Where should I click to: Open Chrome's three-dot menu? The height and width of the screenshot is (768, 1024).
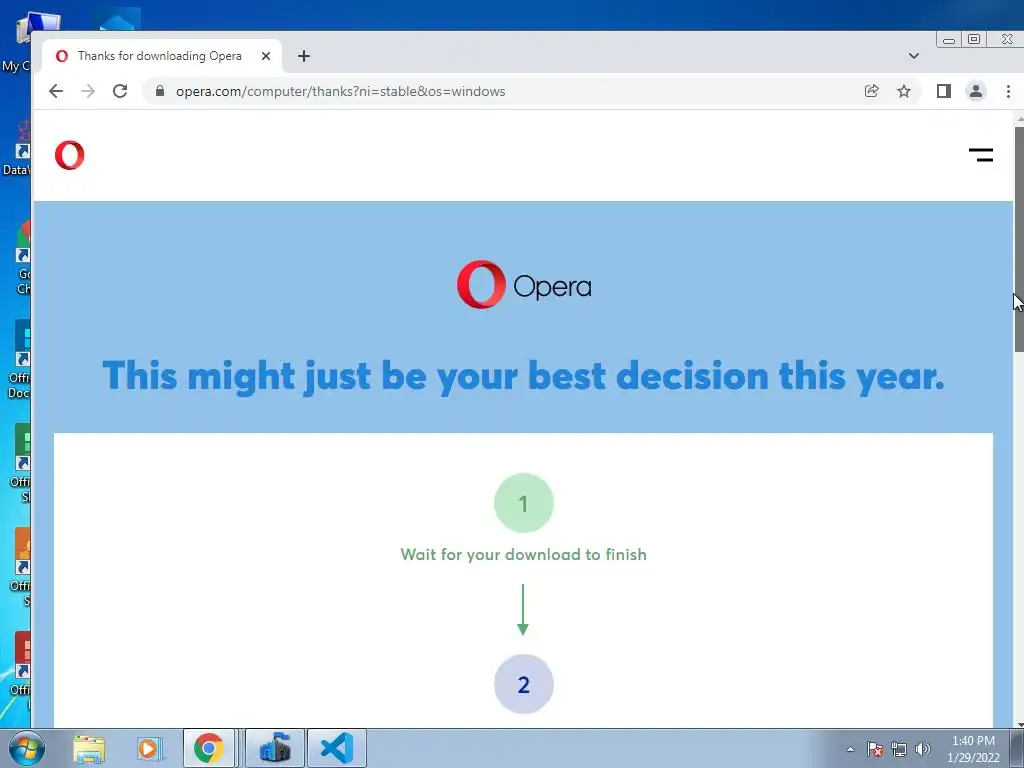coord(1008,91)
